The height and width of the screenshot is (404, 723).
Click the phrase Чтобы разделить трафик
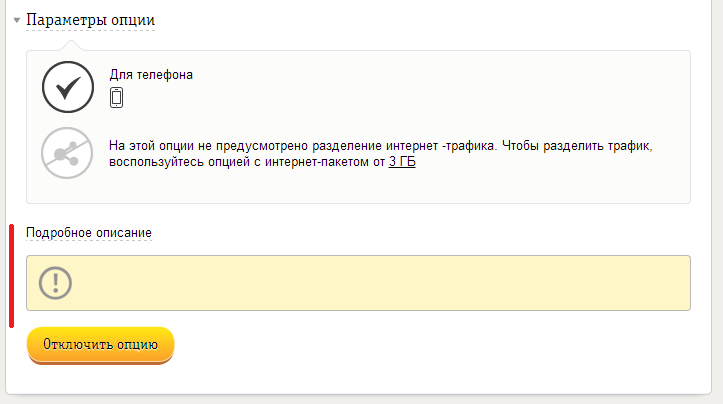point(577,146)
